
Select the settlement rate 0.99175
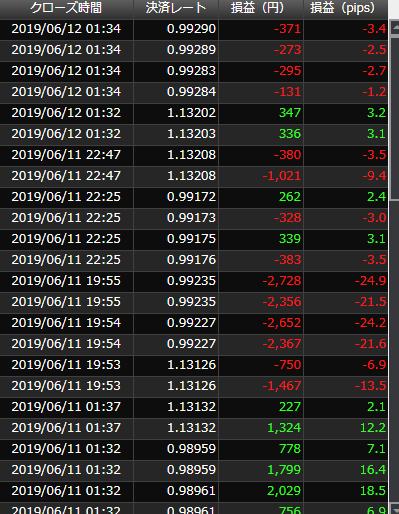coord(191,239)
